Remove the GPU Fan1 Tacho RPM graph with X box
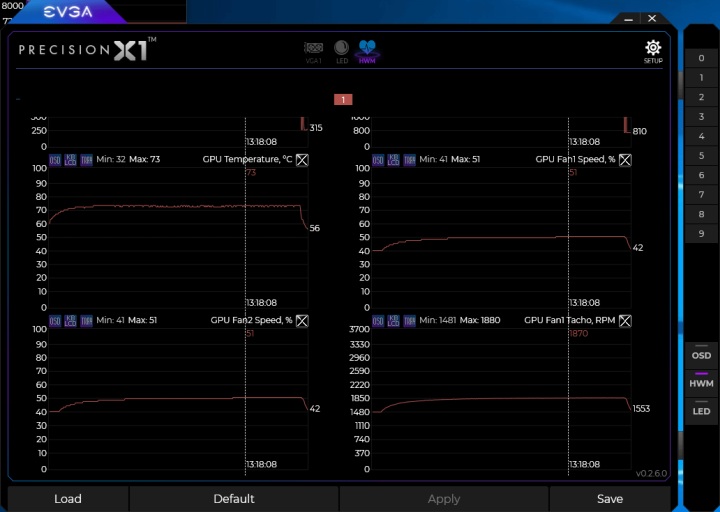Image resolution: width=720 pixels, height=512 pixels. pos(625,321)
